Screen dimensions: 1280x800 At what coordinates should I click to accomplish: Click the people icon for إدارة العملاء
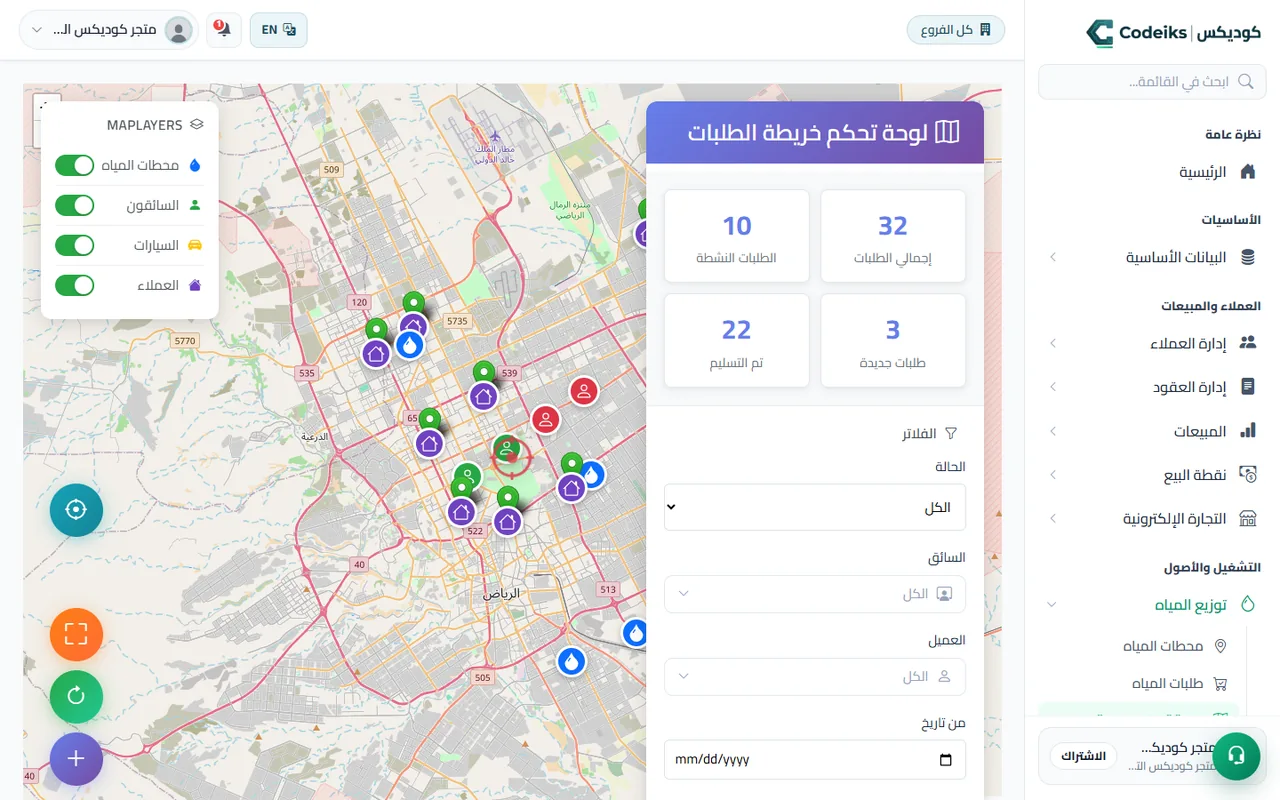(x=1247, y=343)
